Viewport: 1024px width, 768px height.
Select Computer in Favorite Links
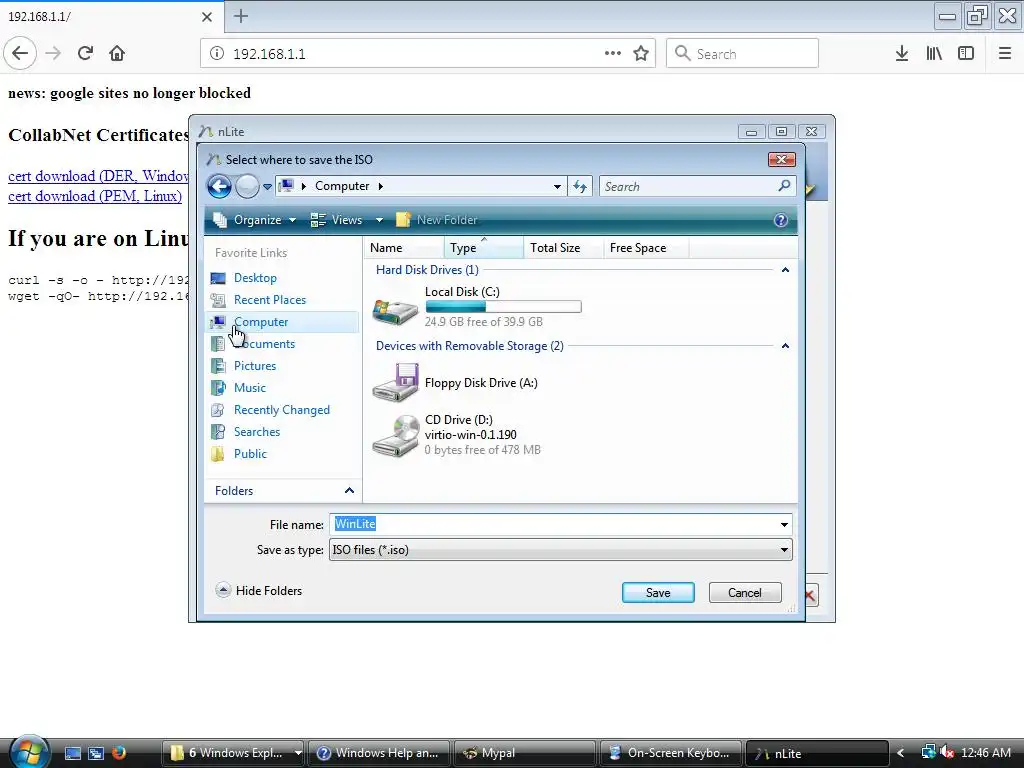(261, 322)
